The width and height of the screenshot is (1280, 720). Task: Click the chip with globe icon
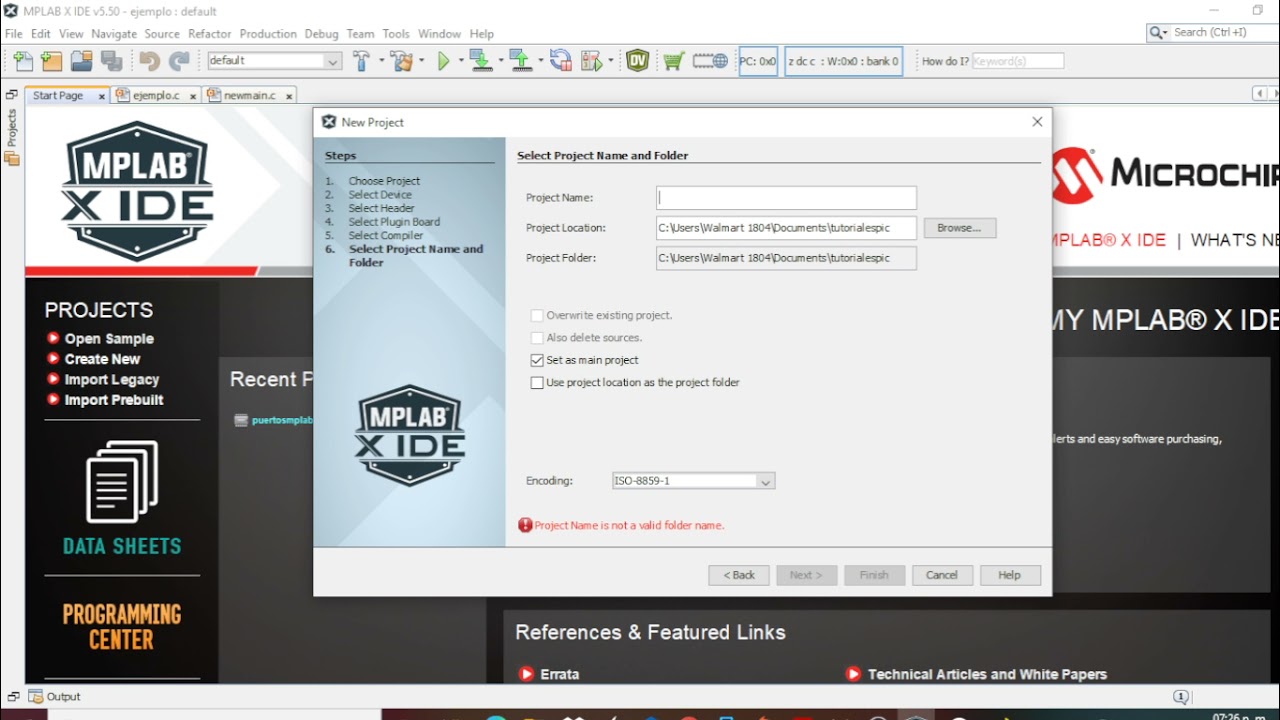coord(710,61)
